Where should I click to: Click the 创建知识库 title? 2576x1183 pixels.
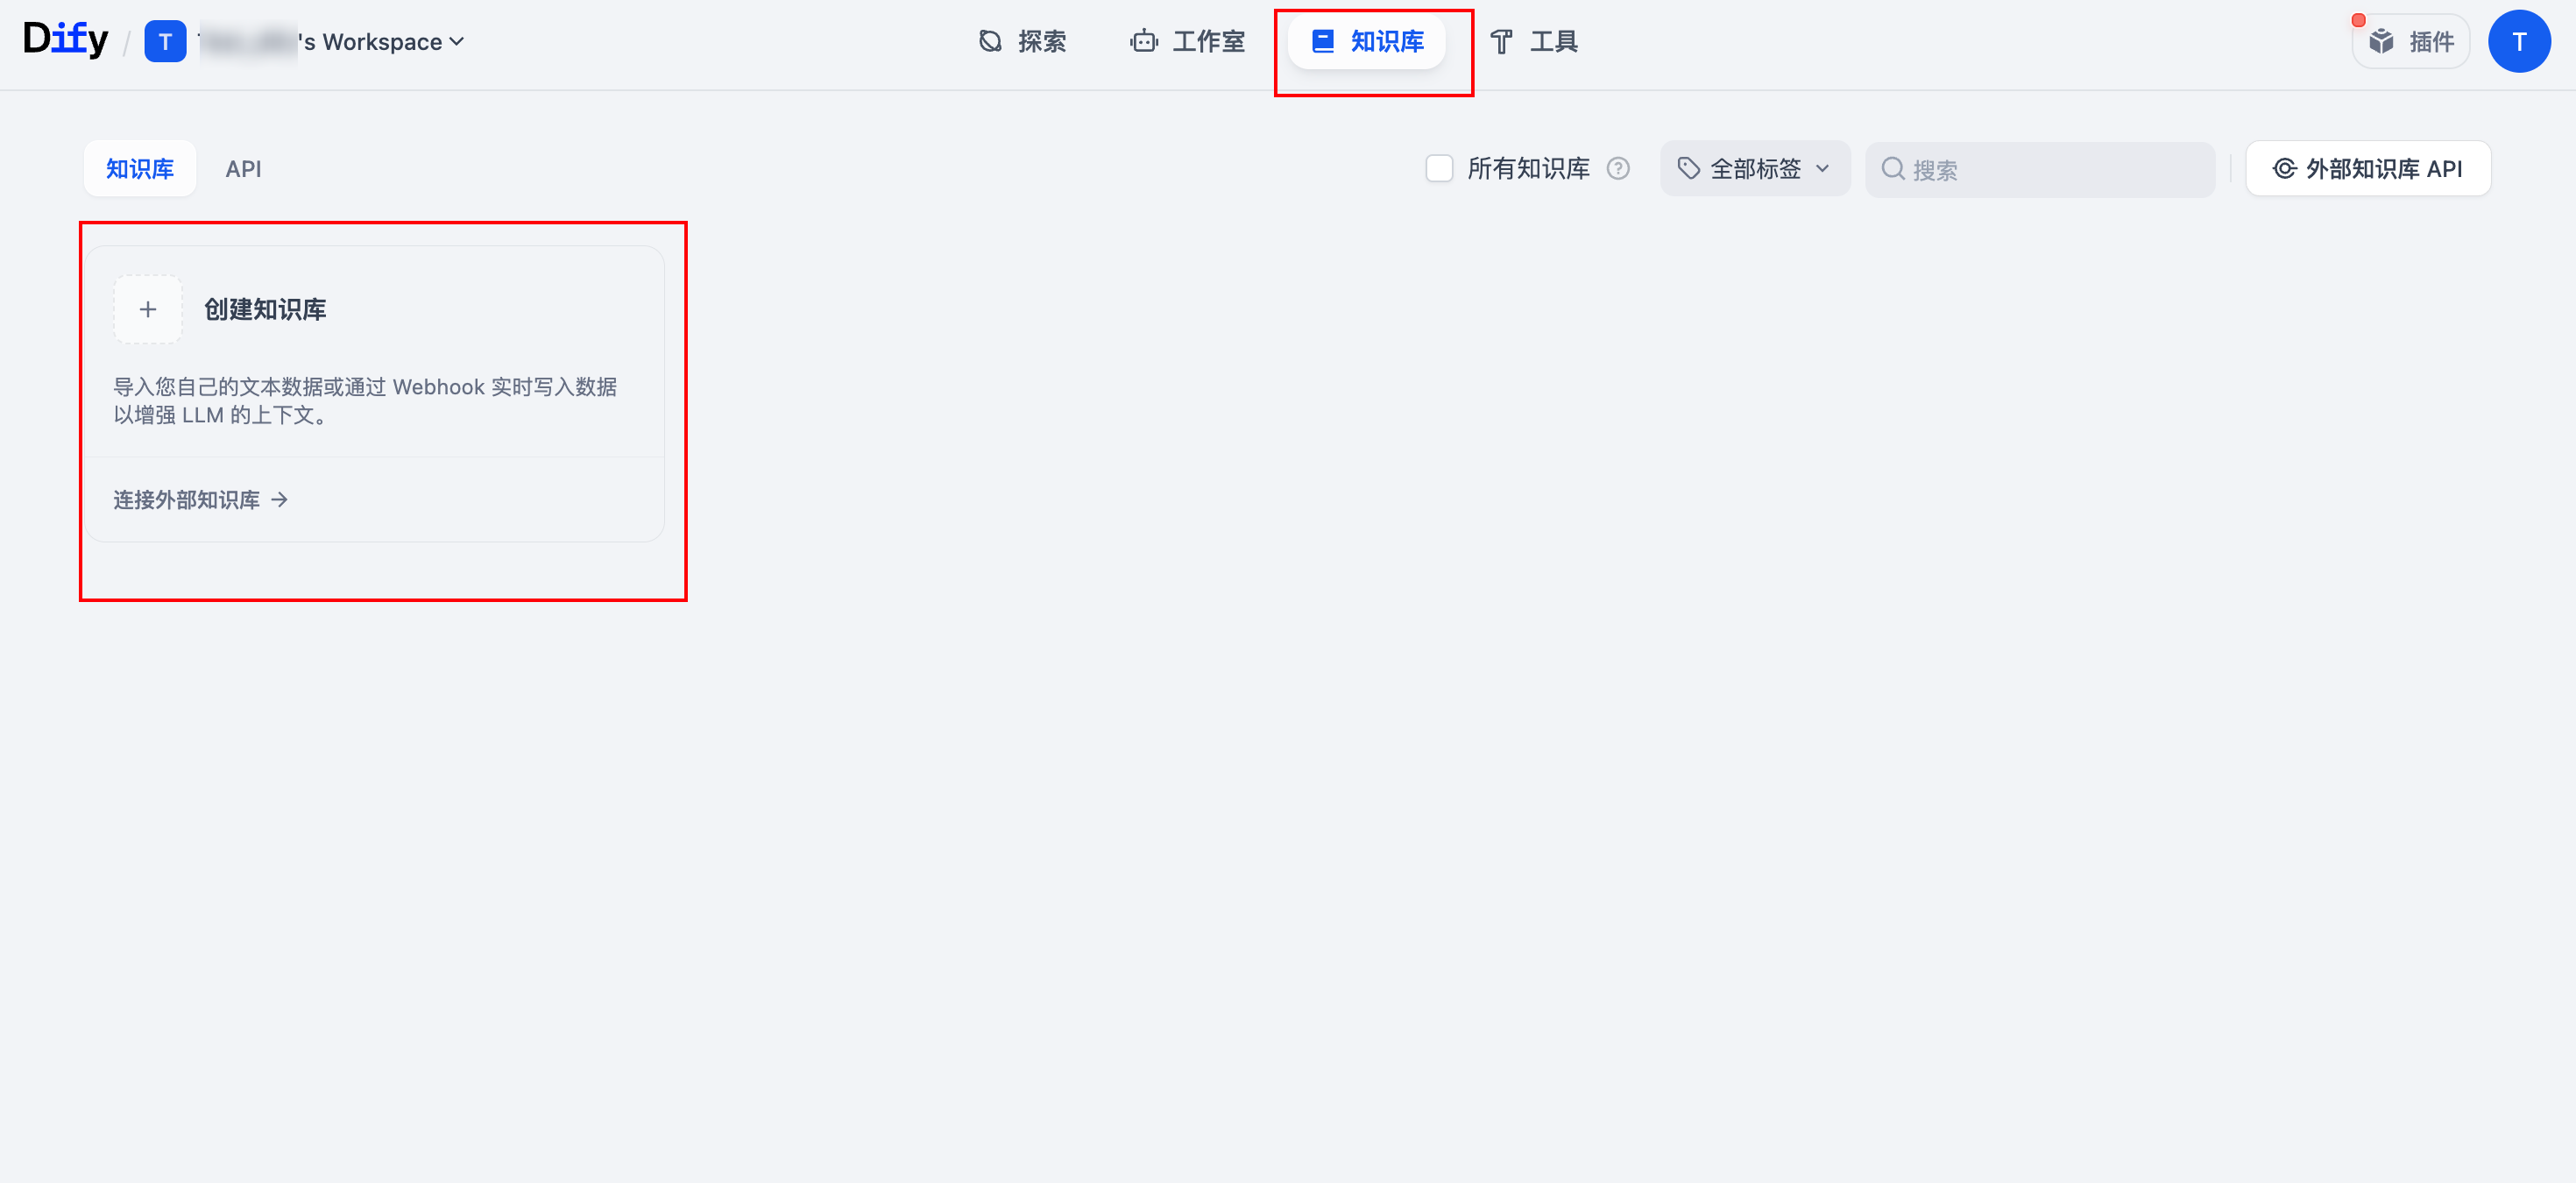[x=265, y=309]
